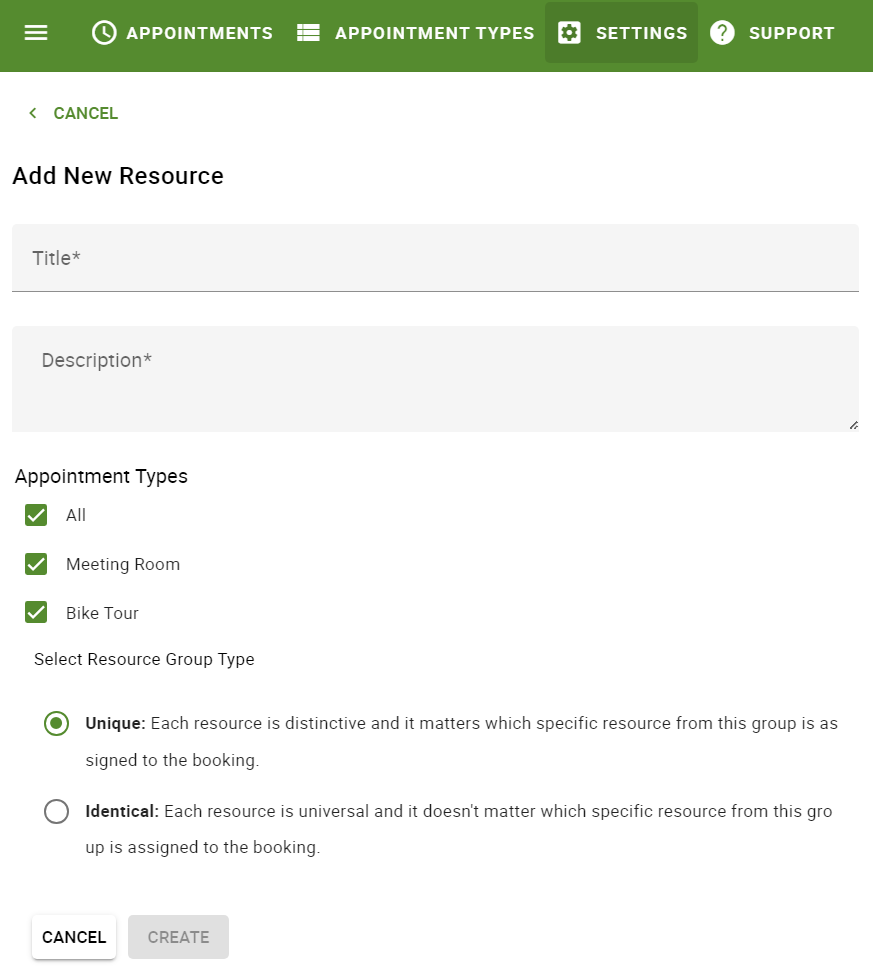Click the clock icon beside Appointments

tap(104, 32)
